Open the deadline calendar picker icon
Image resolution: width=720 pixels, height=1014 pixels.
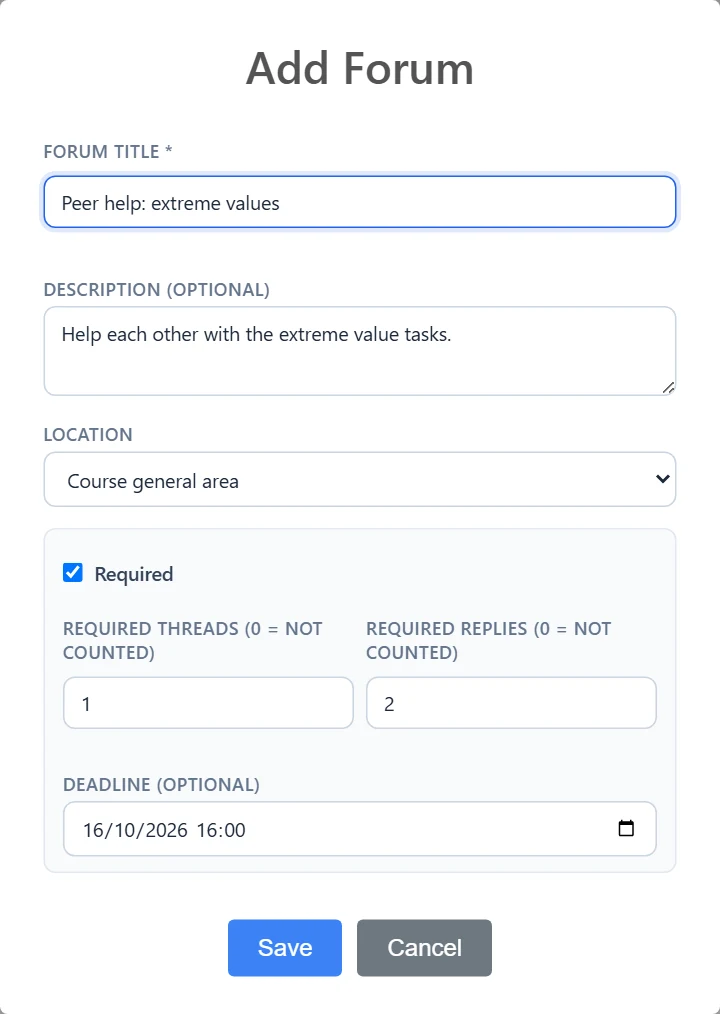click(x=626, y=828)
